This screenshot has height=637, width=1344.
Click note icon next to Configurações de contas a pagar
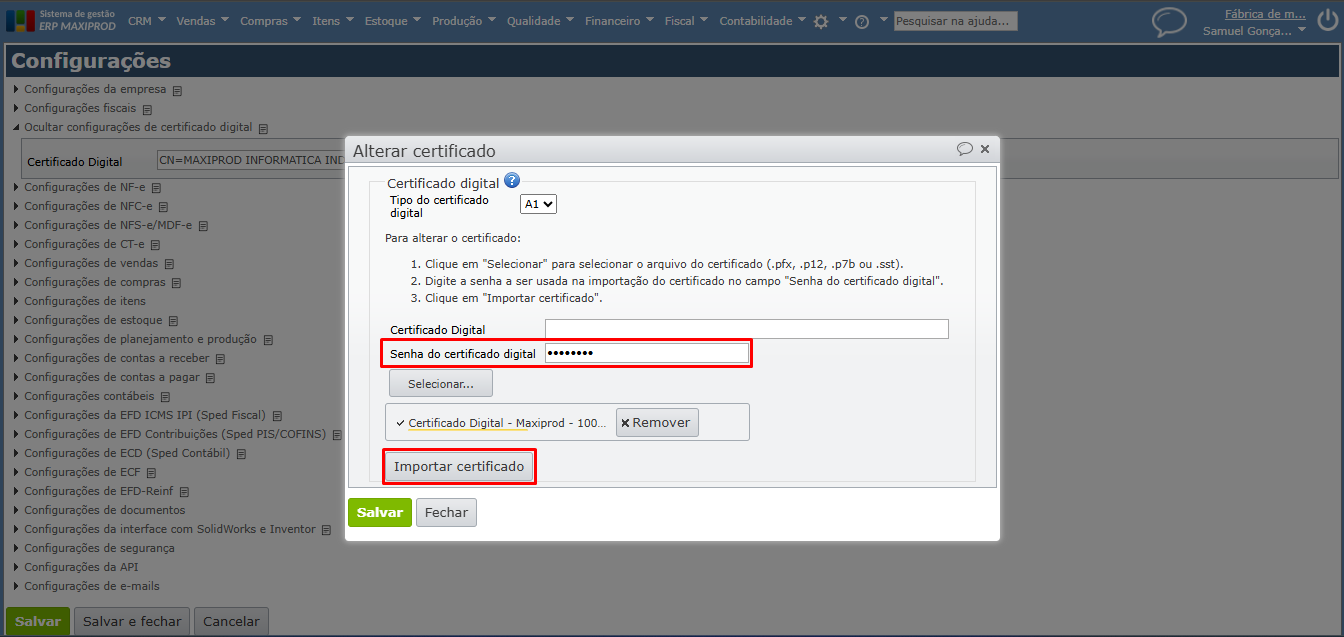[209, 378]
